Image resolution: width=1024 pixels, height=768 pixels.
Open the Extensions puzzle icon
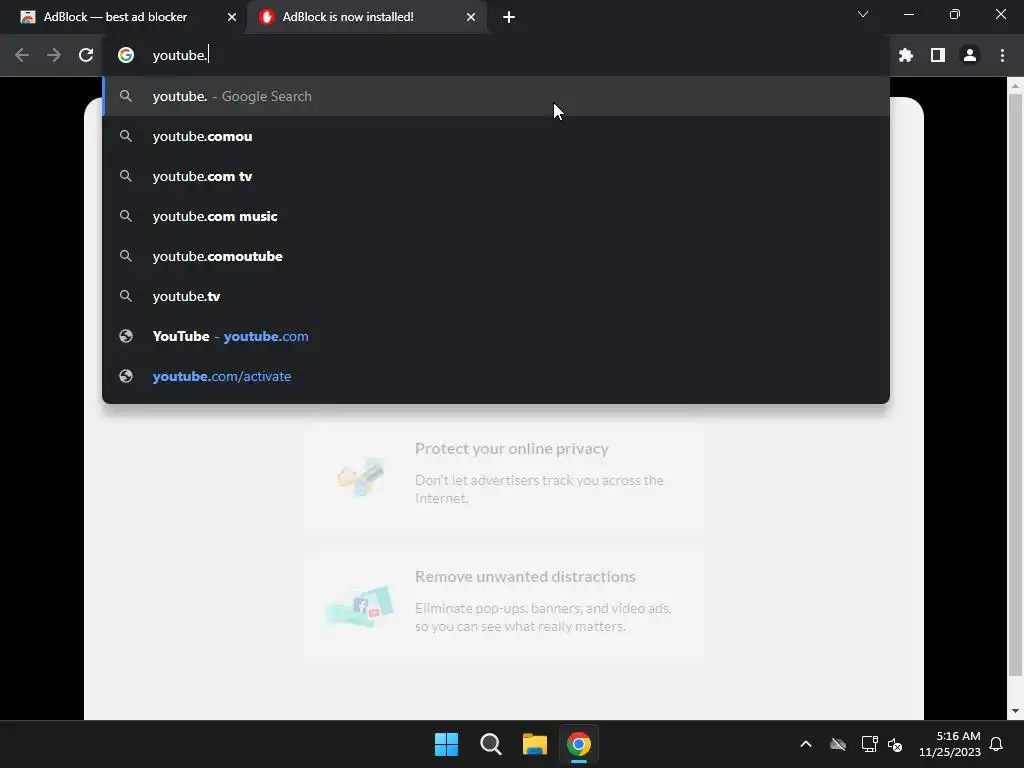tap(905, 56)
